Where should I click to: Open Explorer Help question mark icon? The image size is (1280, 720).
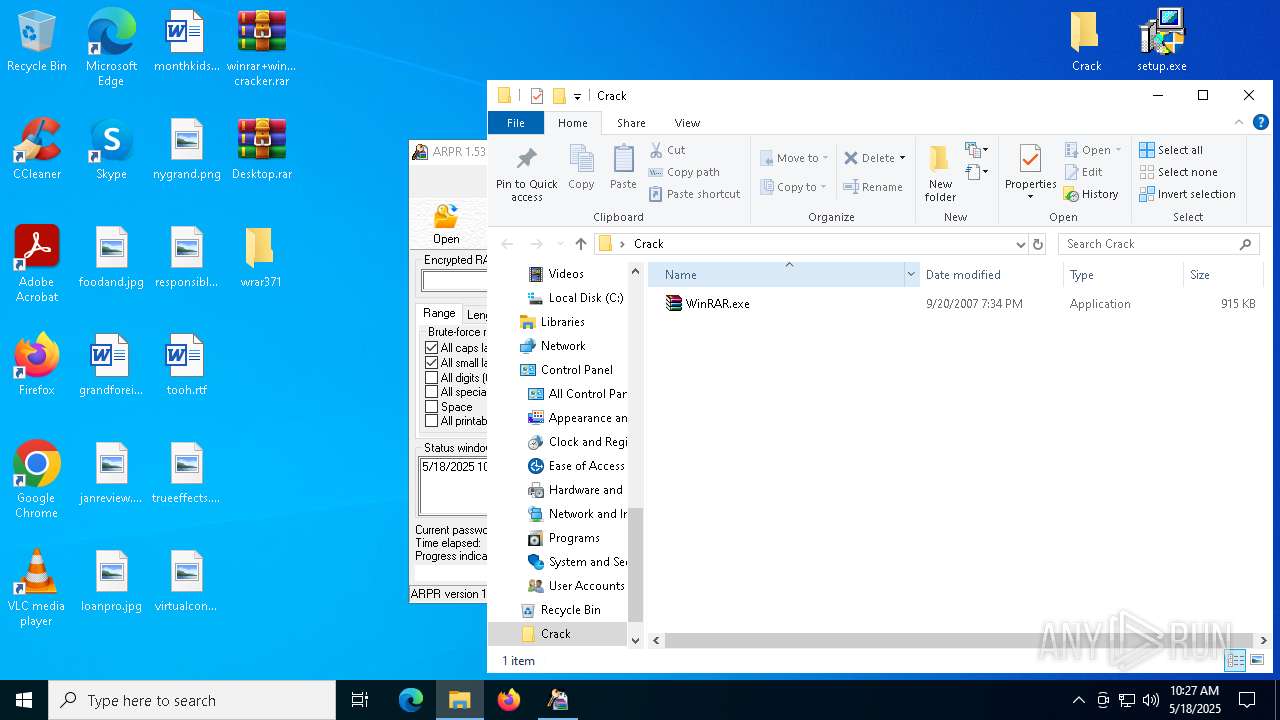pos(1261,123)
